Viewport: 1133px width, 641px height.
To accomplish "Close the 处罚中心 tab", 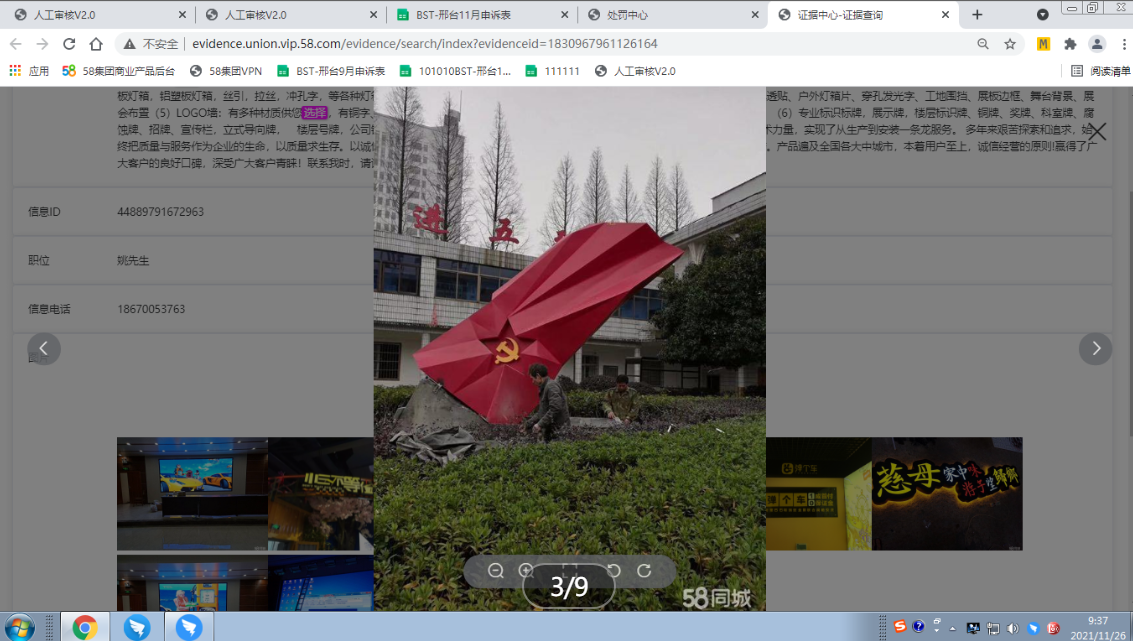I will 754,14.
